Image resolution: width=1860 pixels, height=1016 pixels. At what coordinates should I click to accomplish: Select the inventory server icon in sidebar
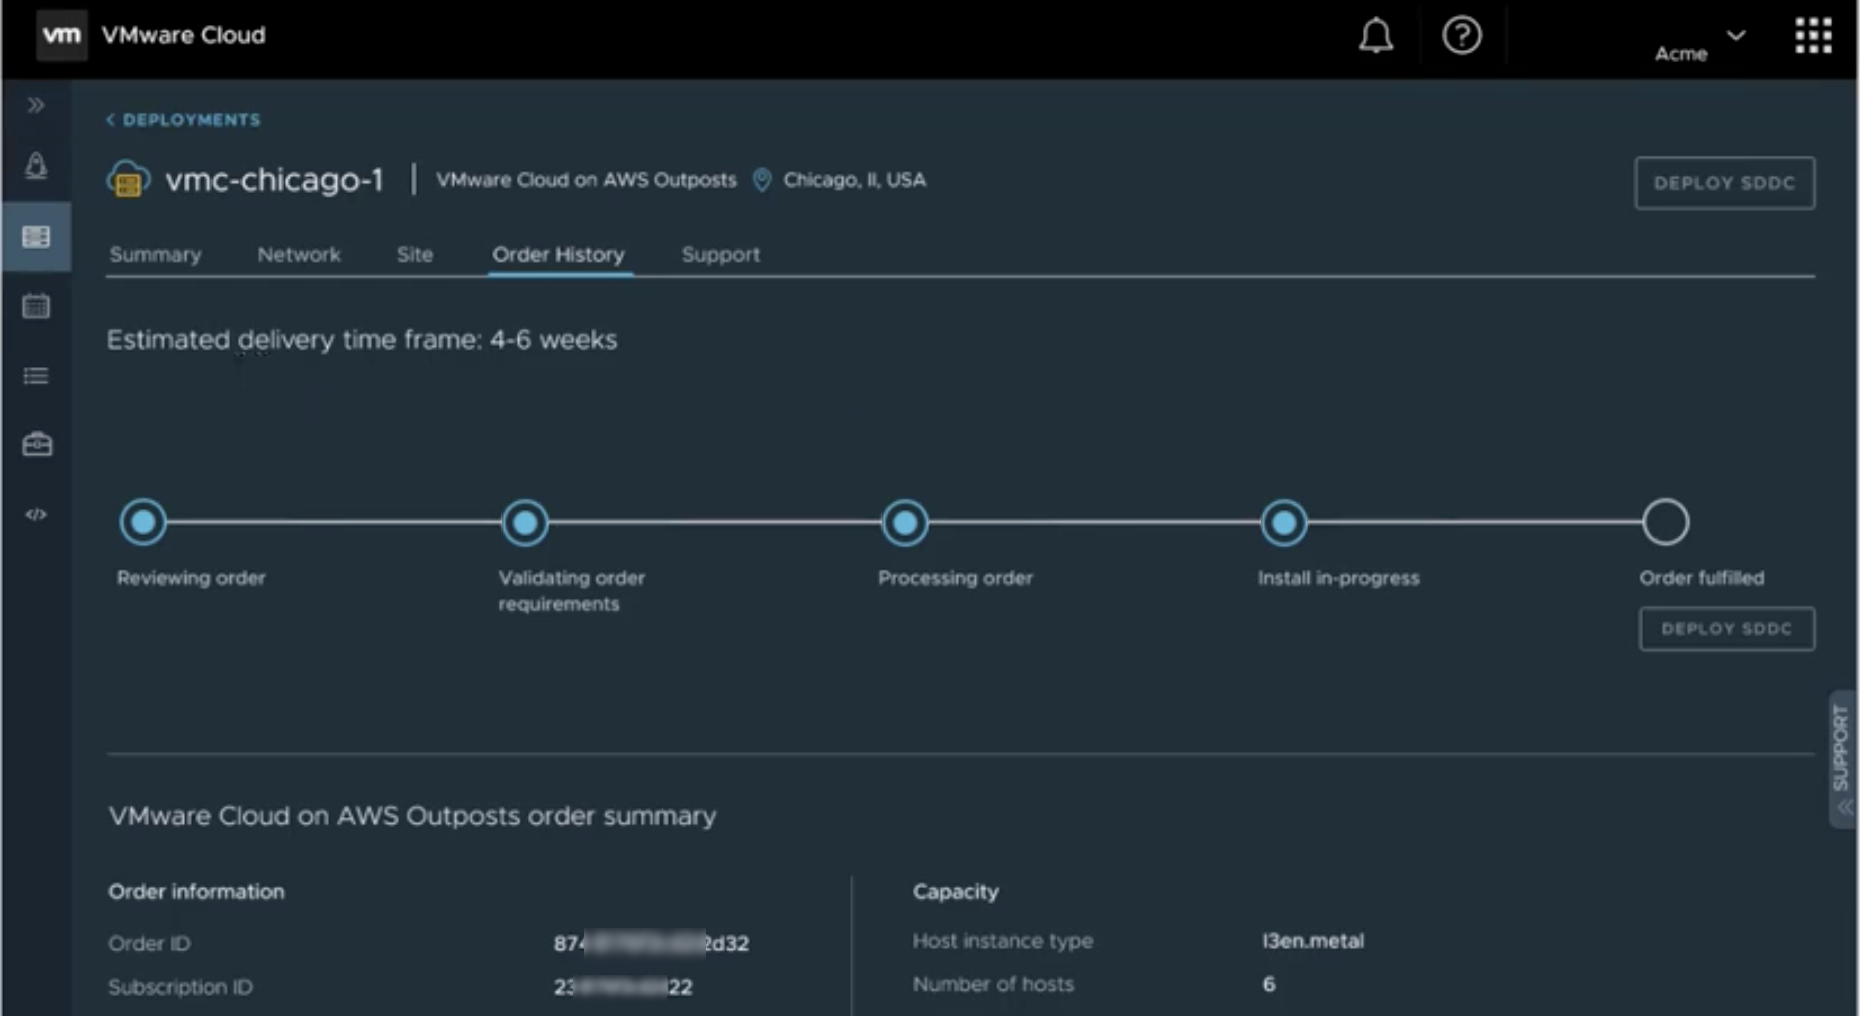click(x=36, y=237)
